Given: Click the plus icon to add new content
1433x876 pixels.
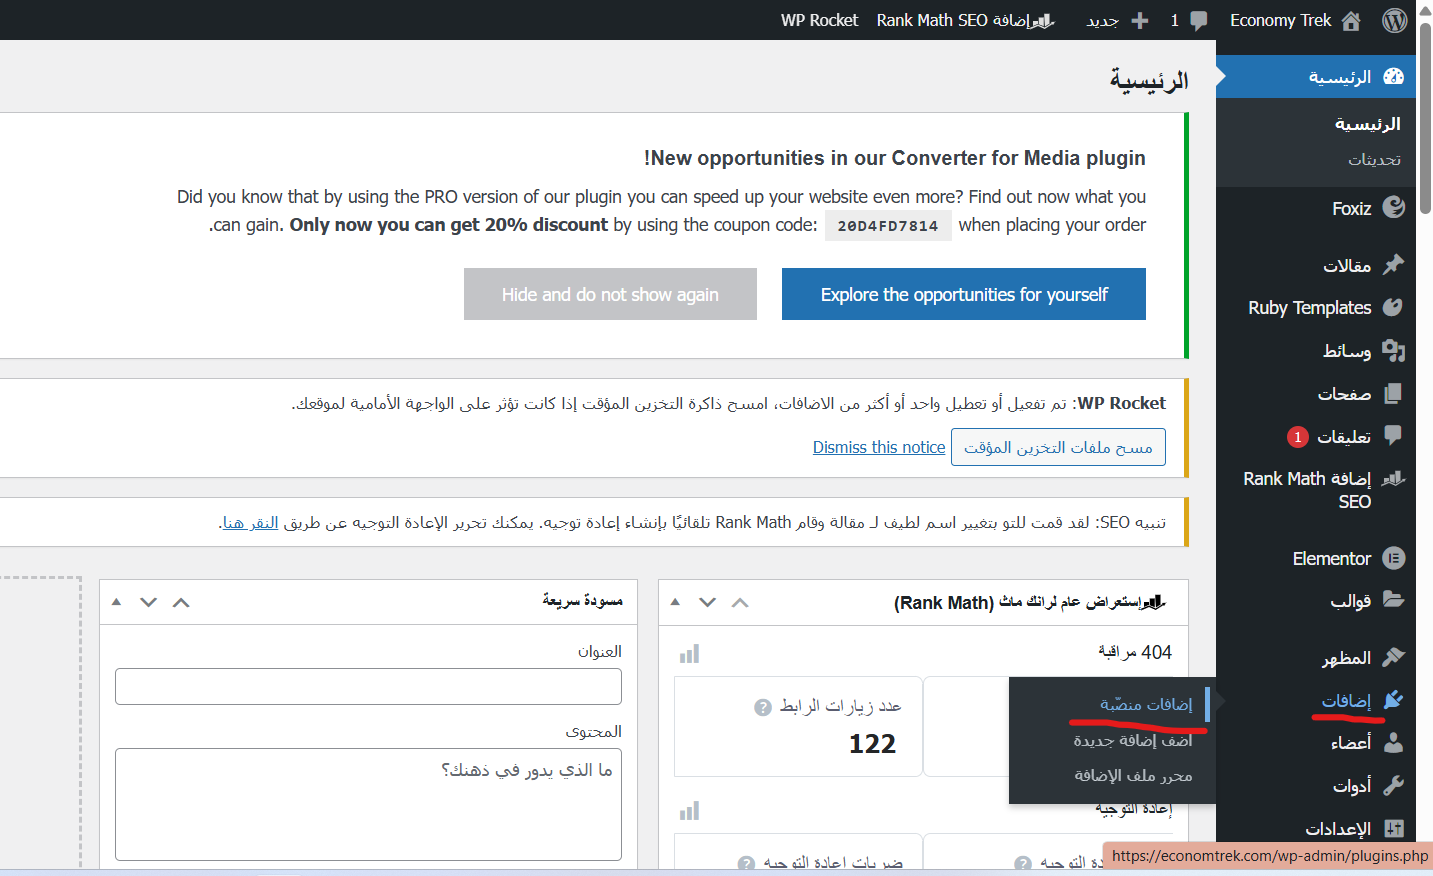Looking at the screenshot, I should [1139, 20].
